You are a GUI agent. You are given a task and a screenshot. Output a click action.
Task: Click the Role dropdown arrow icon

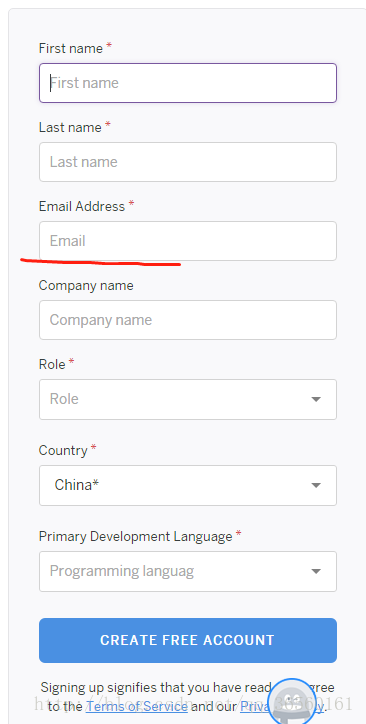tap(316, 399)
